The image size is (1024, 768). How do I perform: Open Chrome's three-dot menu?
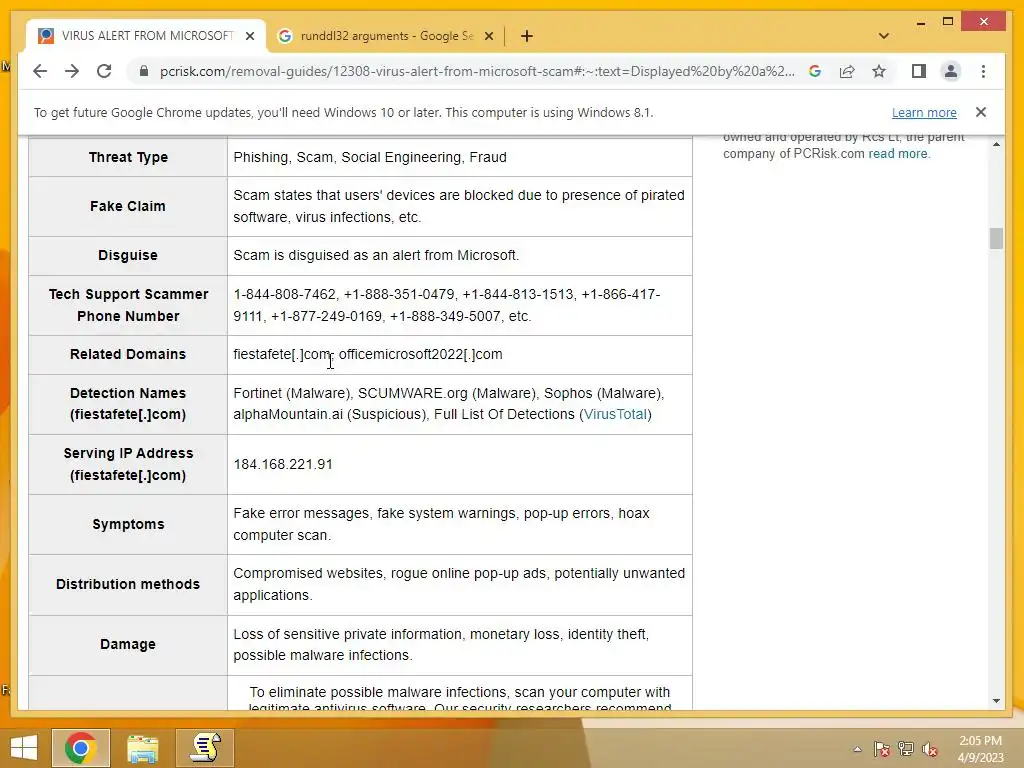pos(984,71)
